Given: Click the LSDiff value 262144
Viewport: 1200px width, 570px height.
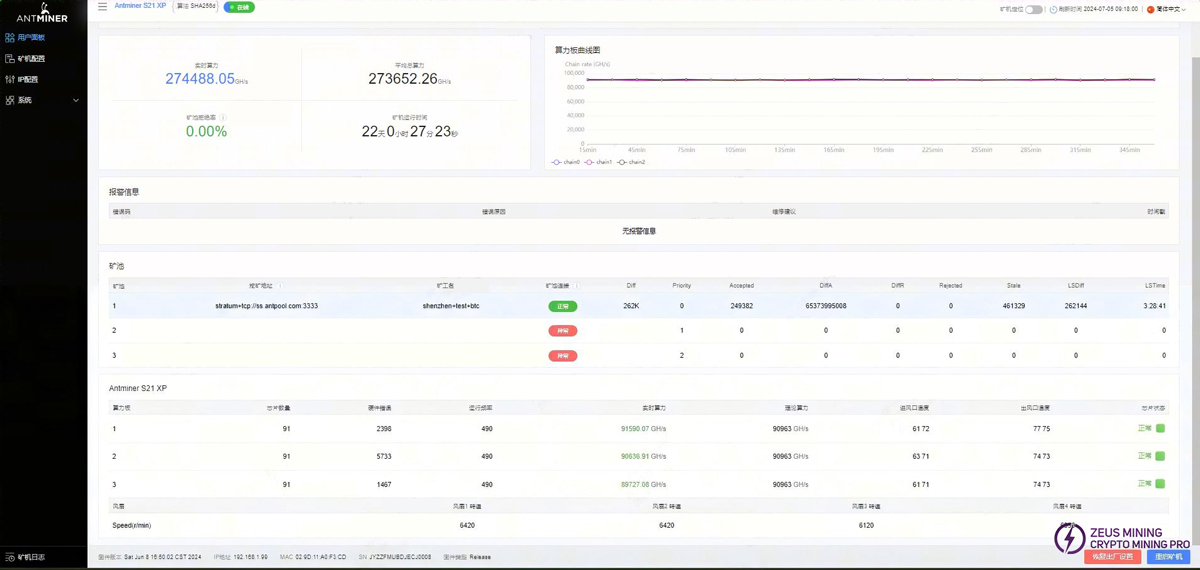Looking at the screenshot, I should pyautogui.click(x=1076, y=306).
